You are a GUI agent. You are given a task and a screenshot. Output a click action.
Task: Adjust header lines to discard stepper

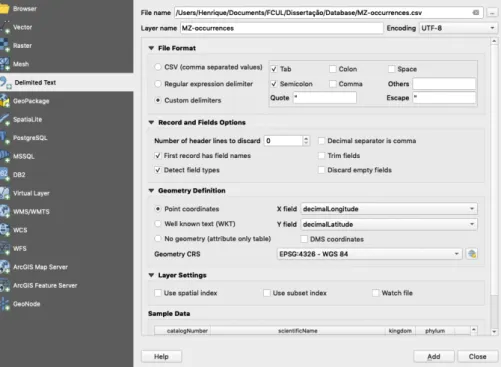306,141
